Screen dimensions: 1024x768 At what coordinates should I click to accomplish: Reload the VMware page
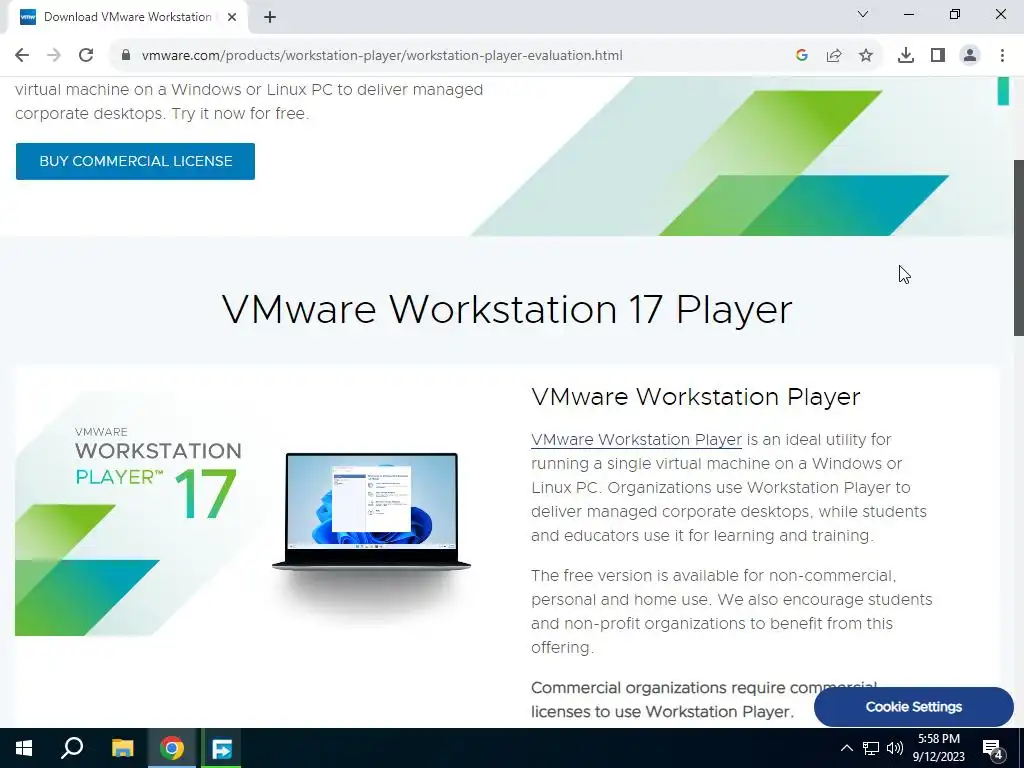point(86,56)
